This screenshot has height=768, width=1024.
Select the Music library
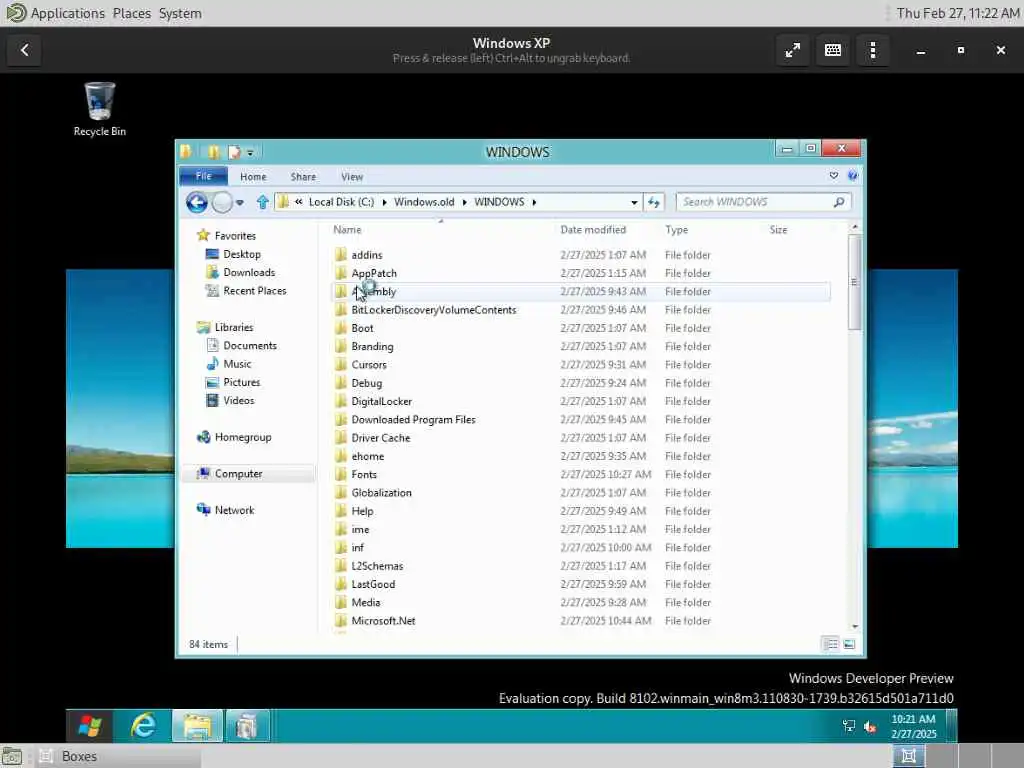click(x=229, y=364)
